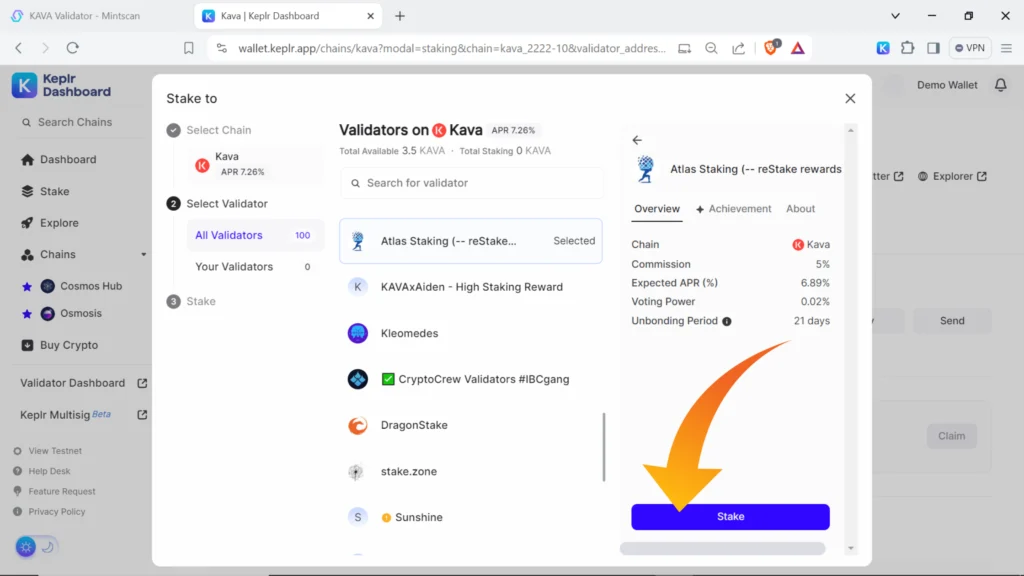Select the Your Validators filter
1024x576 pixels.
(x=234, y=267)
